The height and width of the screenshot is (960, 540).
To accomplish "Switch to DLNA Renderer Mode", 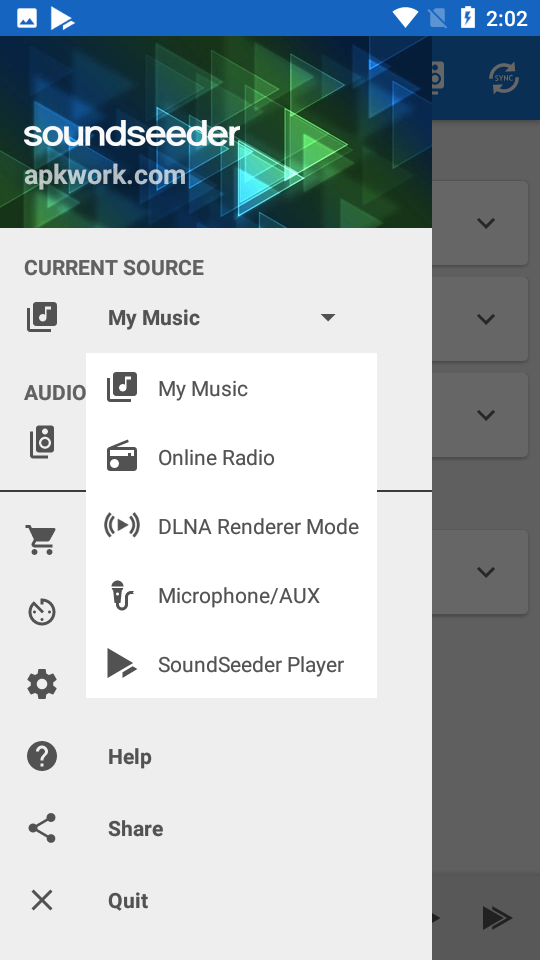I will 231,527.
